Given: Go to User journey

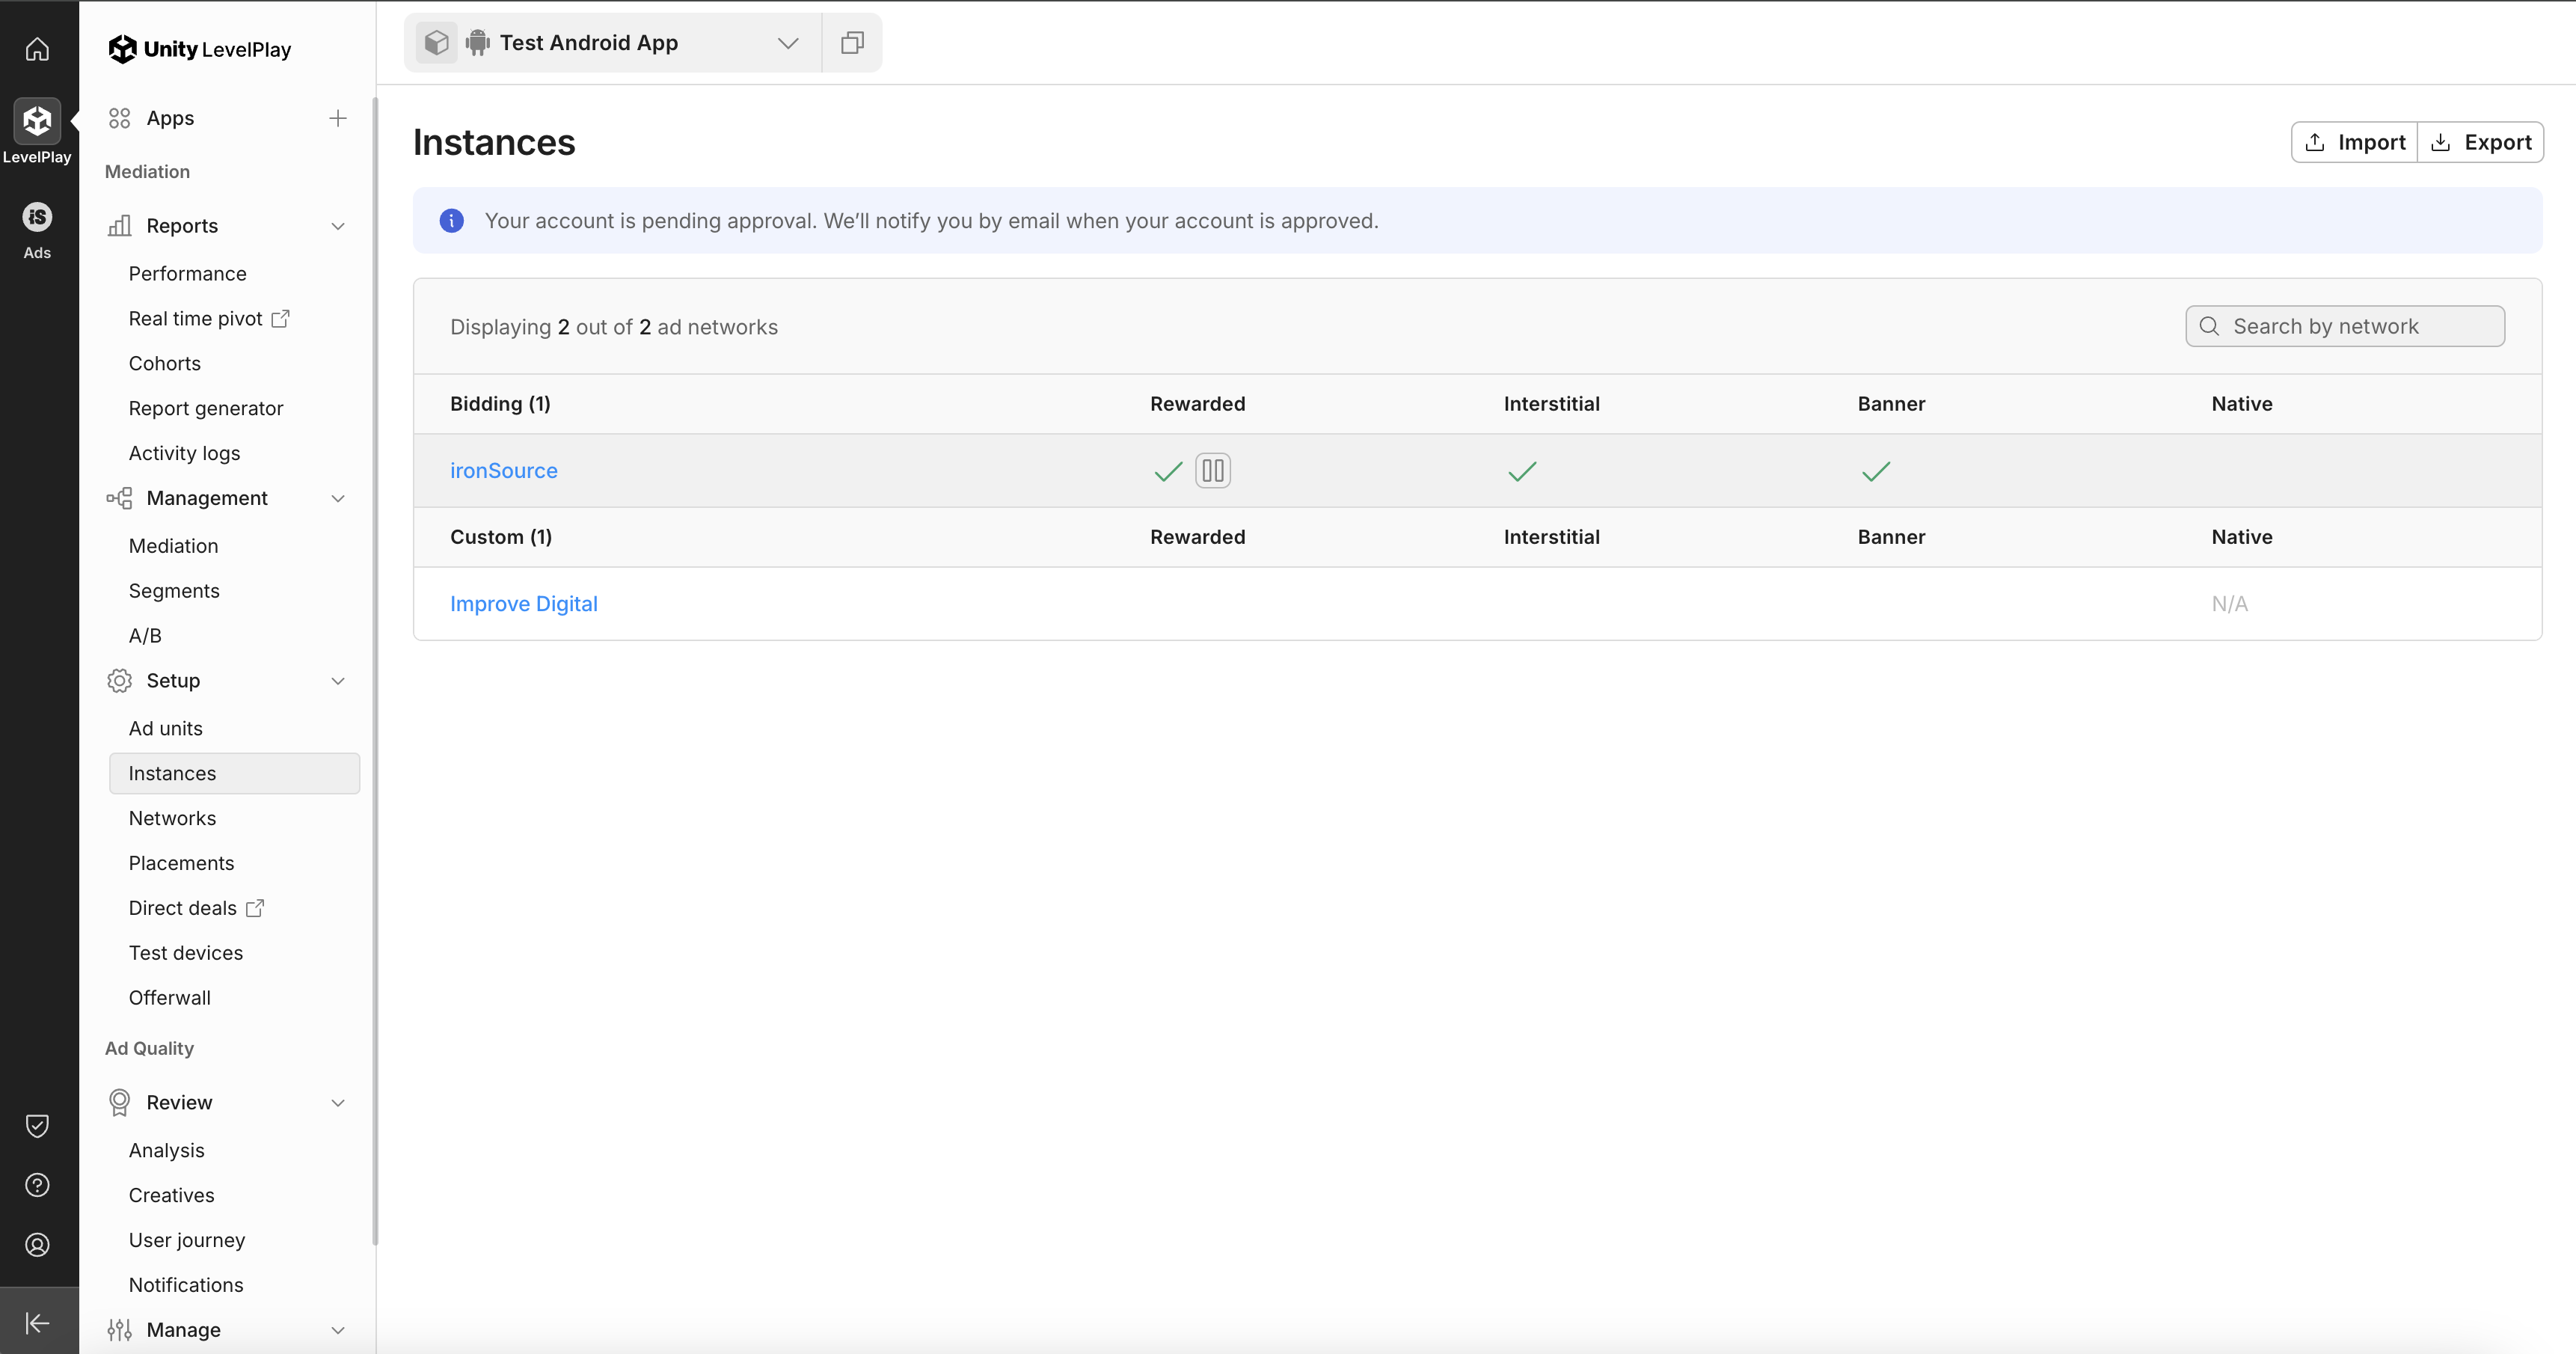Looking at the screenshot, I should 186,1241.
